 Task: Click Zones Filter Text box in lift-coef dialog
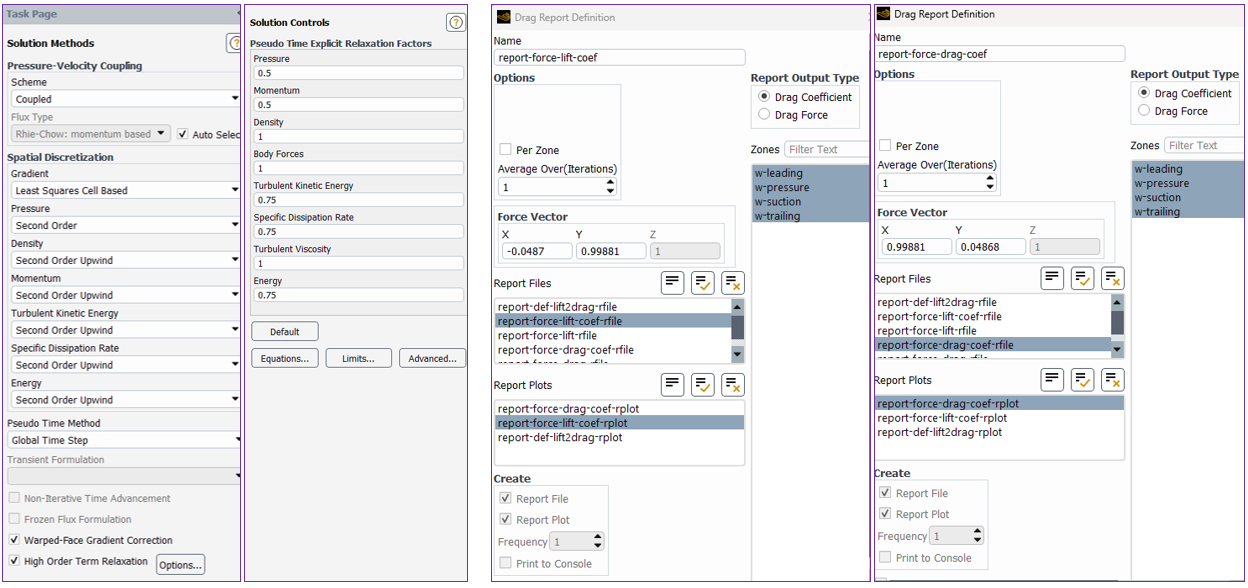826,149
